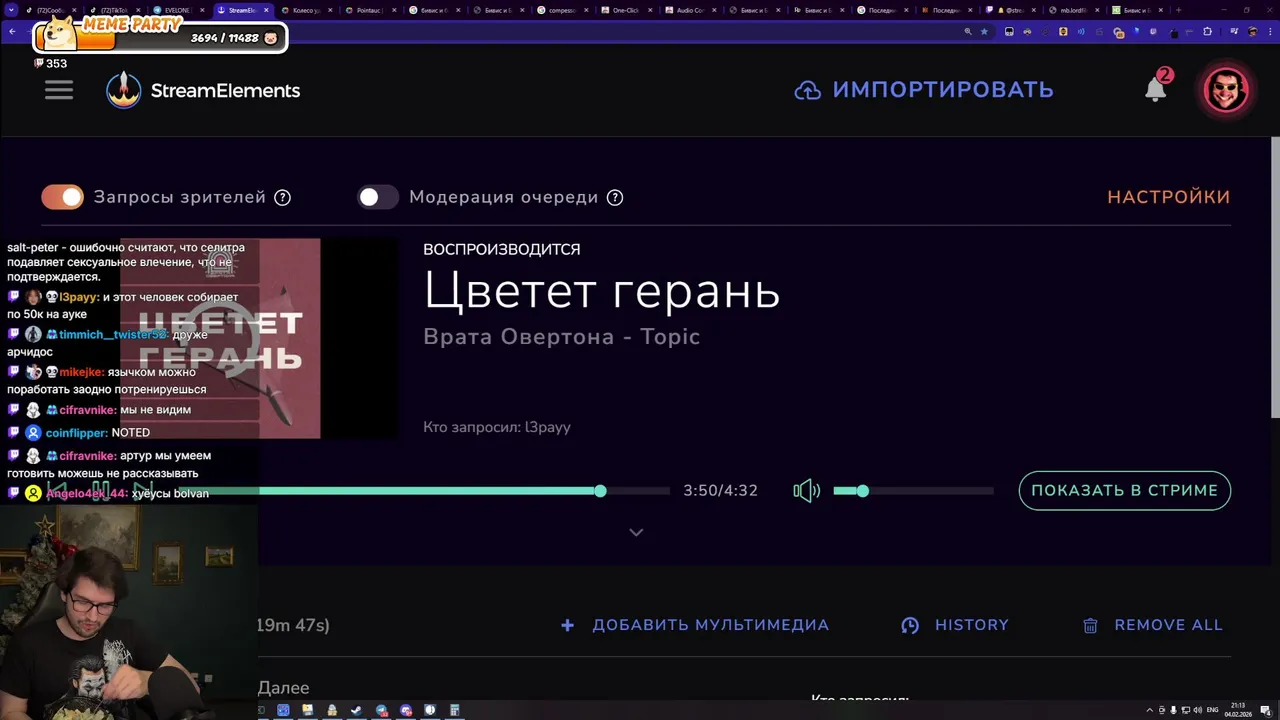Click ПОКАЗАТЬ В СТРИМЕ button
This screenshot has width=1280, height=720.
pyautogui.click(x=1124, y=490)
